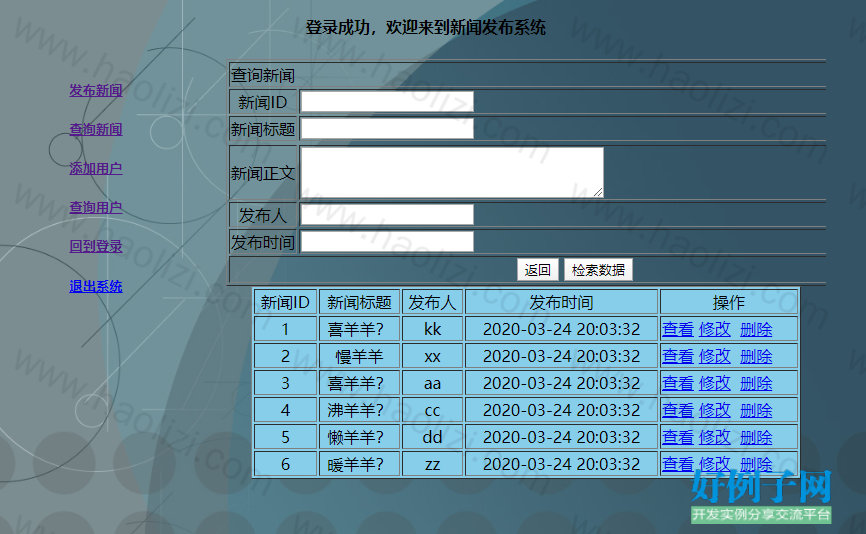Edit news row 1 via 修改

pos(715,329)
